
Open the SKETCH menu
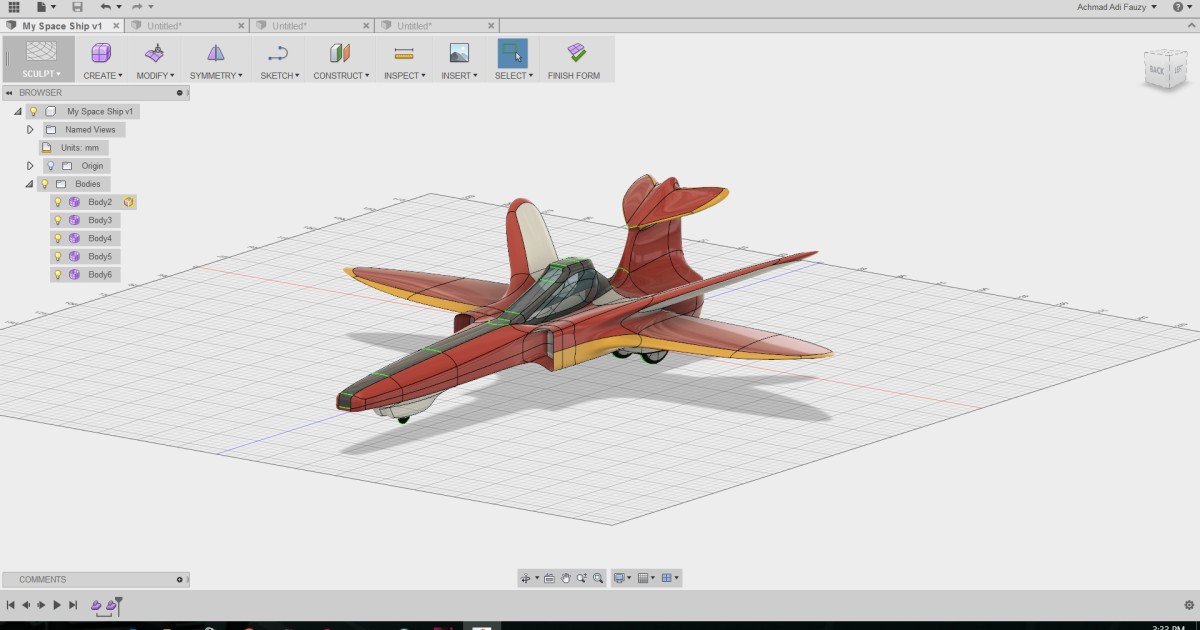point(280,75)
